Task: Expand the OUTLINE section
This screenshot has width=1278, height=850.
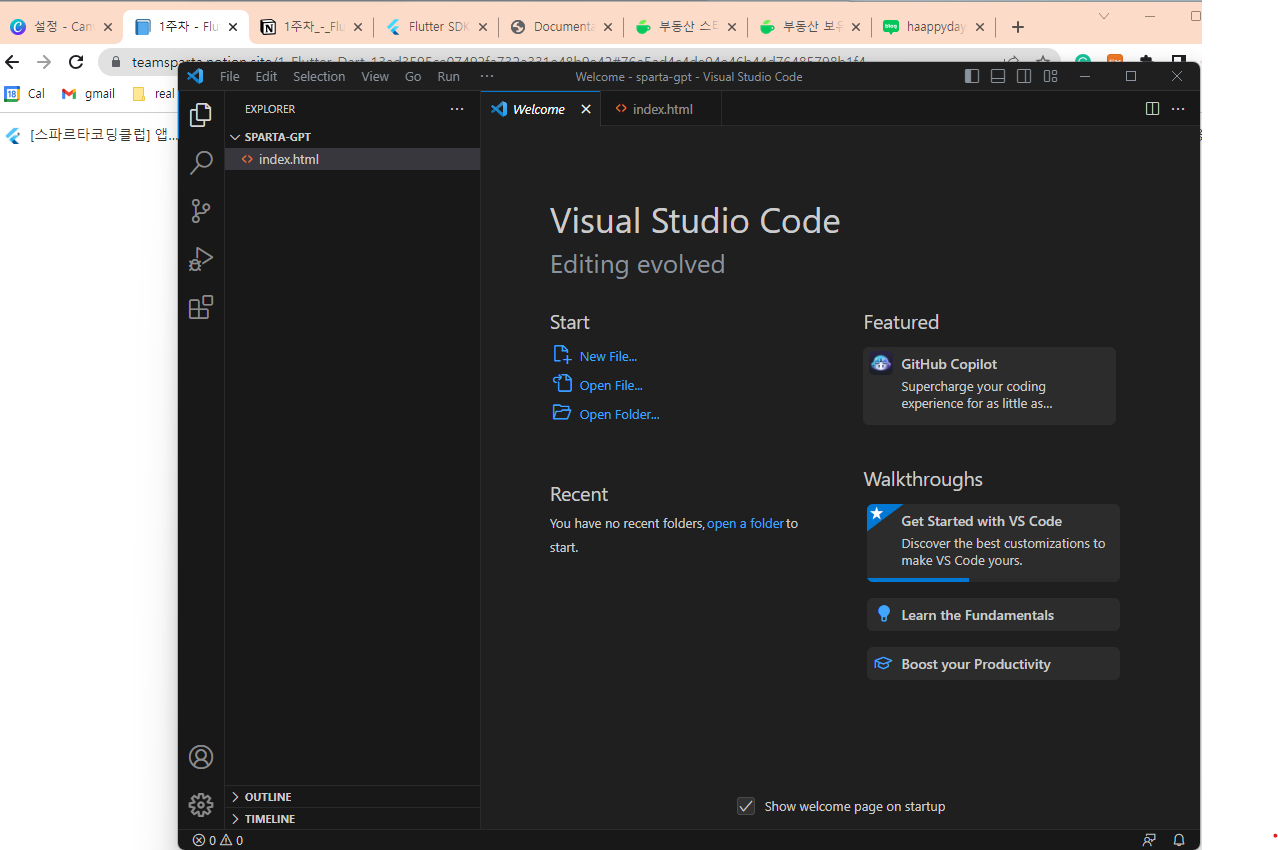Action: [352, 797]
